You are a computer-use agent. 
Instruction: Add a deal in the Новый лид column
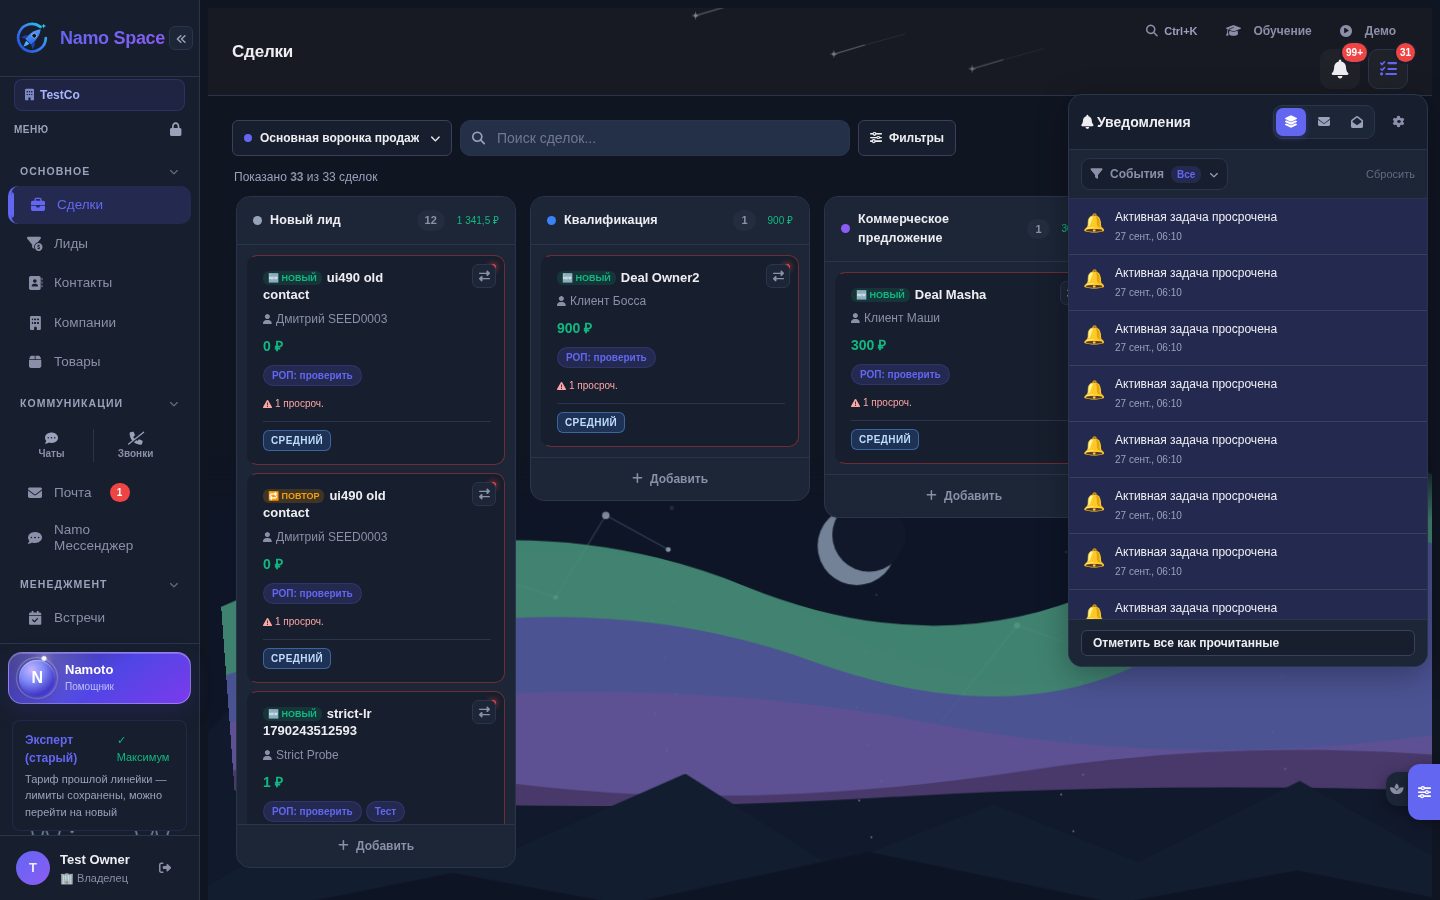(x=376, y=846)
